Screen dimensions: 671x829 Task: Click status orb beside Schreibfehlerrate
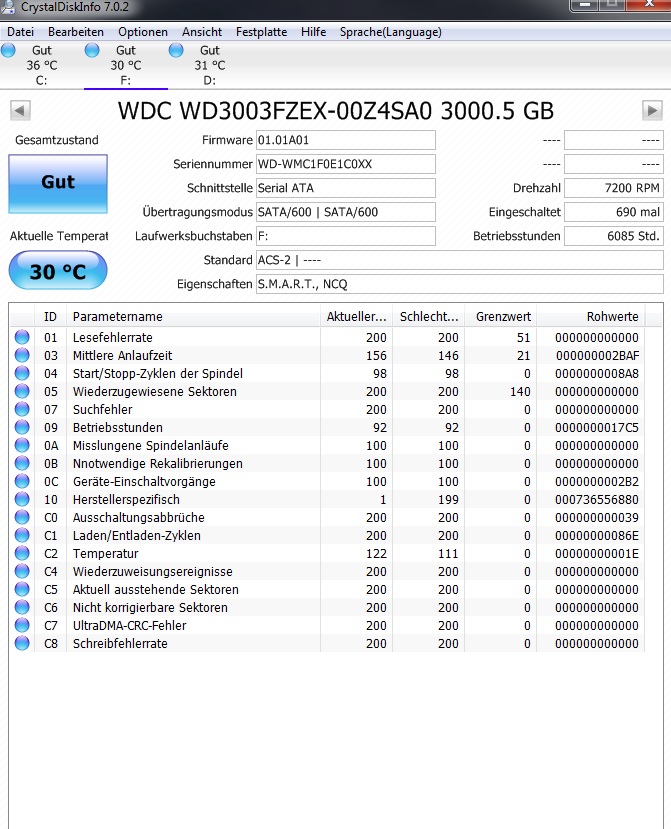[22, 644]
